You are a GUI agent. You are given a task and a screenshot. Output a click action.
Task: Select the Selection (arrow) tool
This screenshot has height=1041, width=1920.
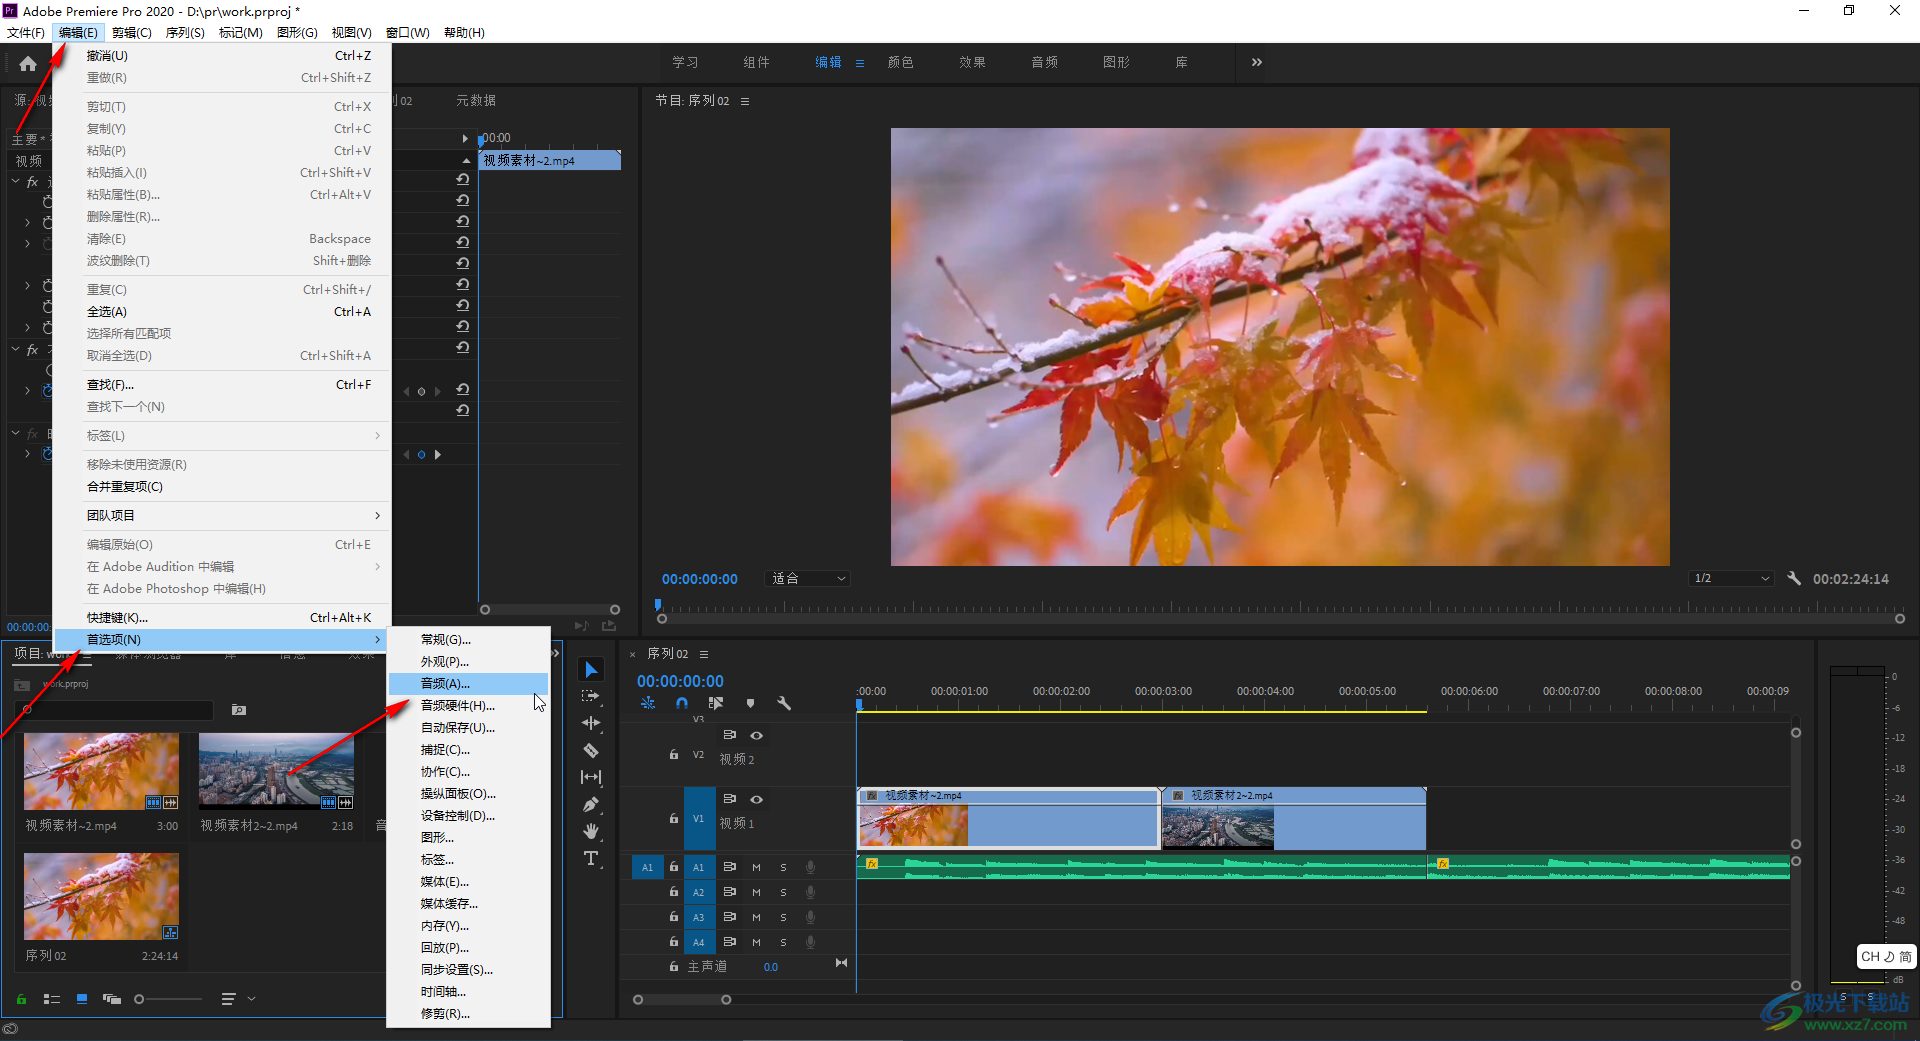click(591, 669)
